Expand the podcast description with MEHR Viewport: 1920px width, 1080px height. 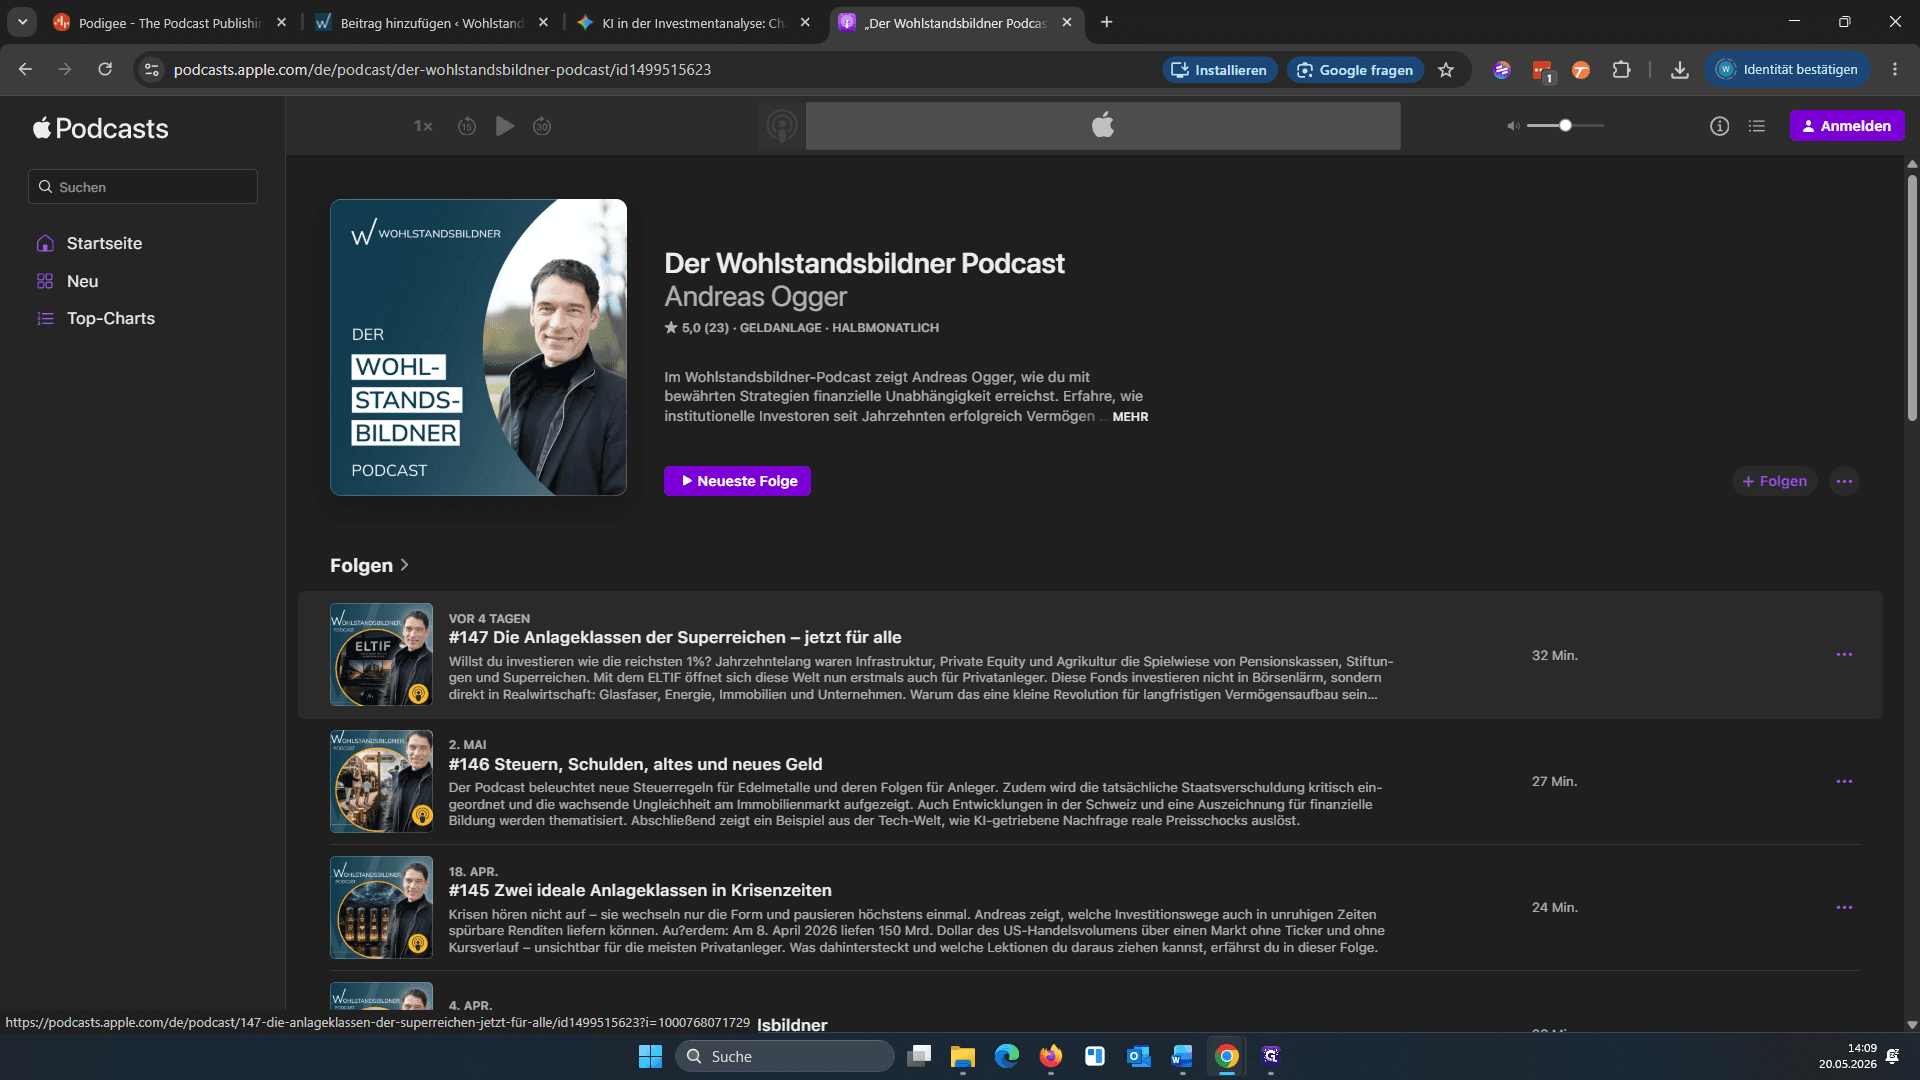click(x=1130, y=417)
